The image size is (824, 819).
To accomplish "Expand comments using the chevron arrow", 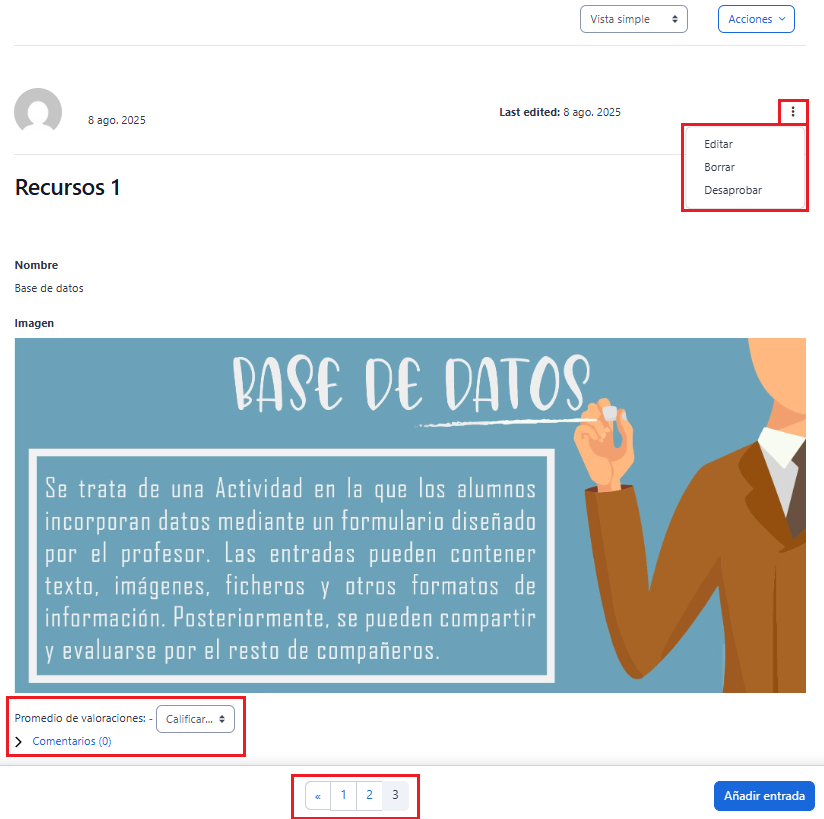I will click(19, 742).
